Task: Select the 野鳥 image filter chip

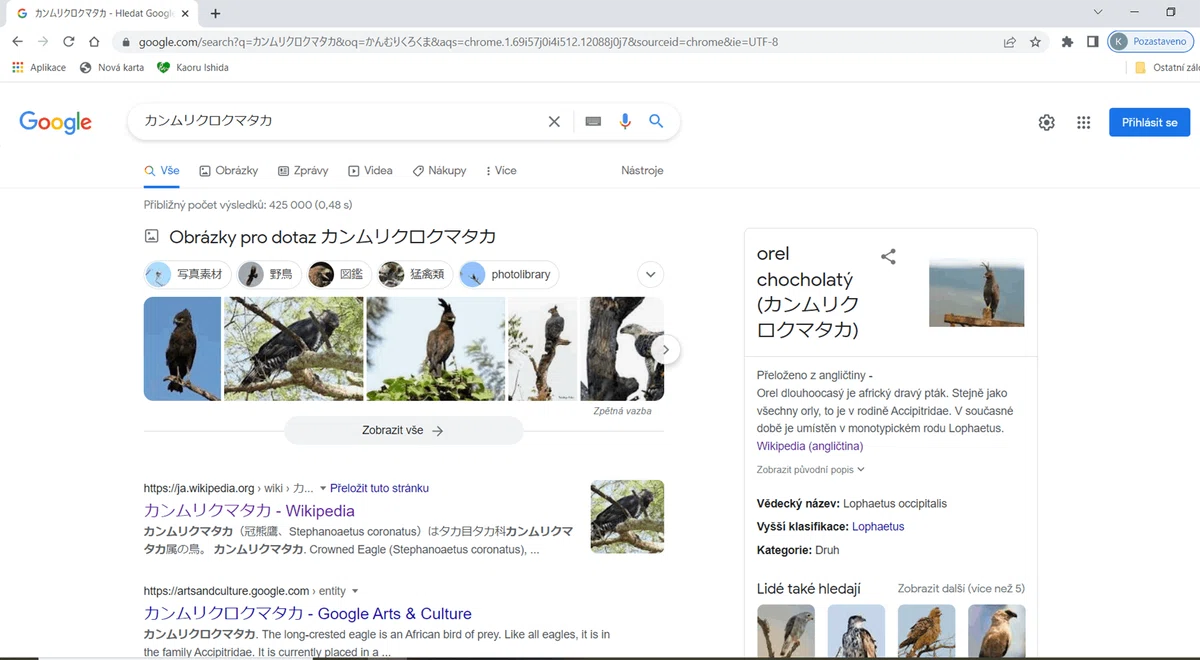Action: (269, 274)
